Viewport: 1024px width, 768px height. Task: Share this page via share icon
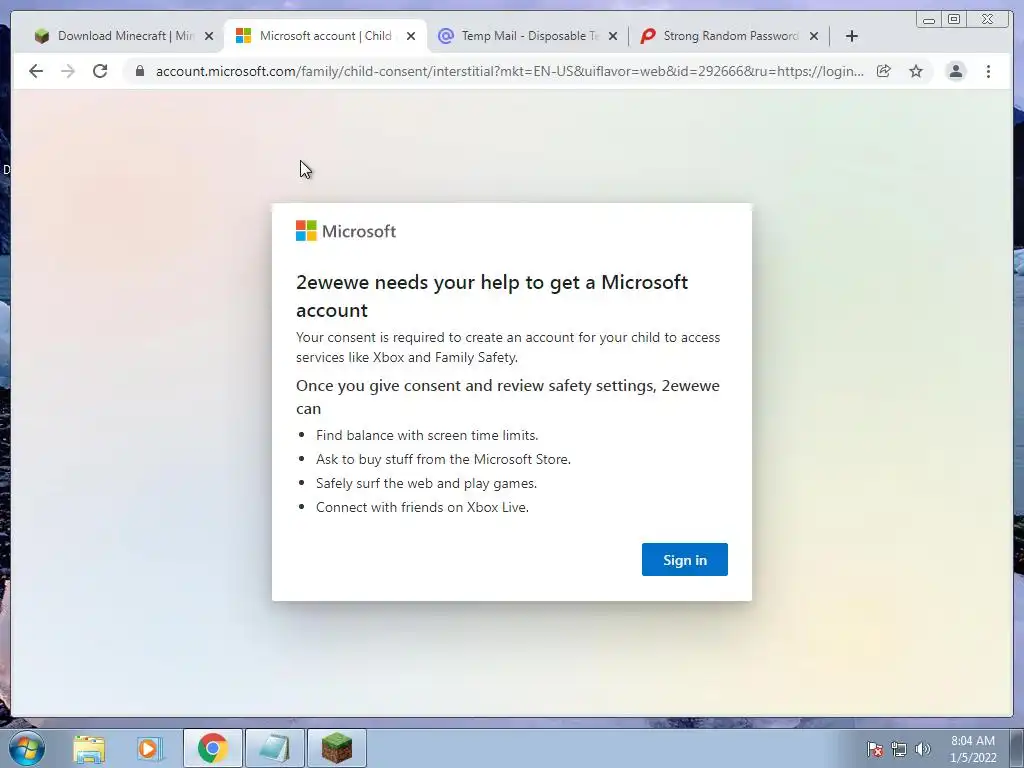[x=884, y=71]
